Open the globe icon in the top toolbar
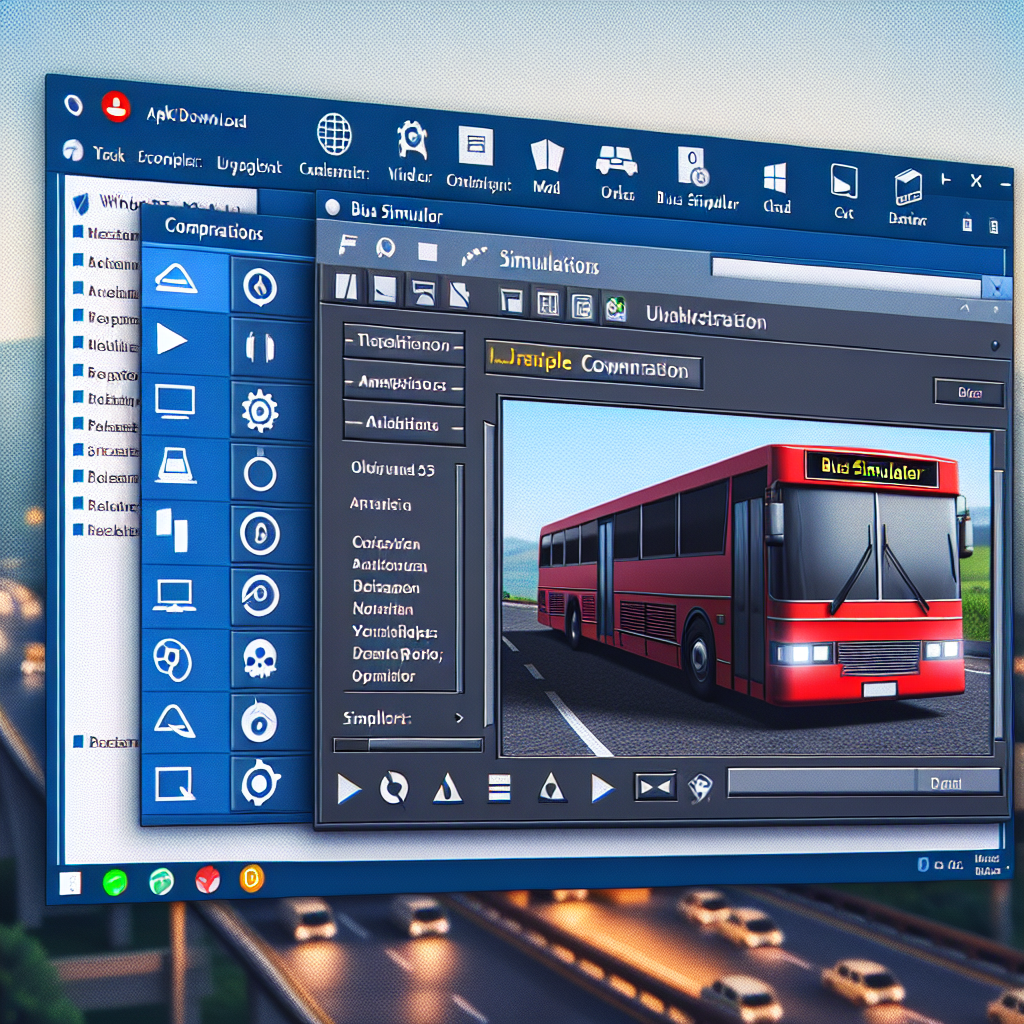Viewport: 1024px width, 1024px height. point(334,134)
